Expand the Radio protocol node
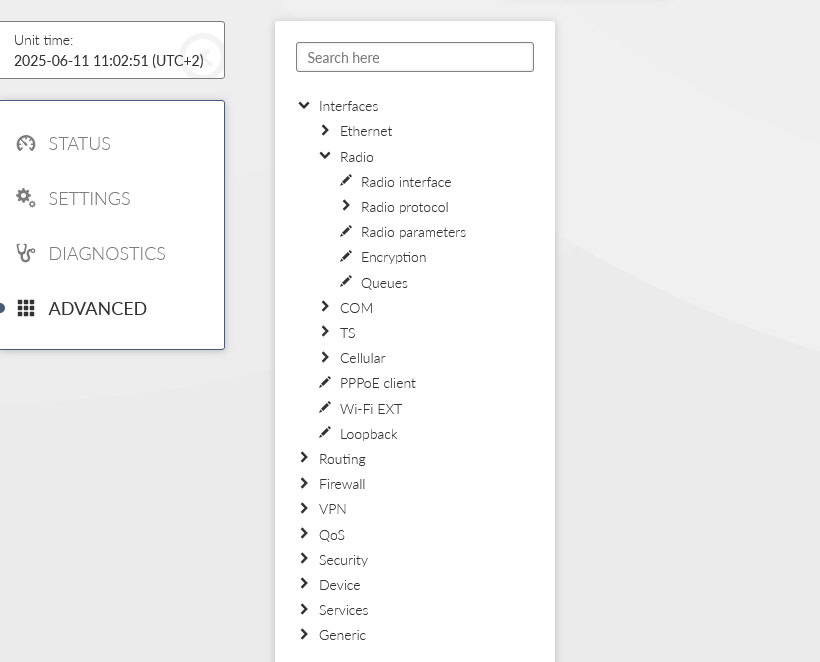The height and width of the screenshot is (662, 820). tap(346, 206)
